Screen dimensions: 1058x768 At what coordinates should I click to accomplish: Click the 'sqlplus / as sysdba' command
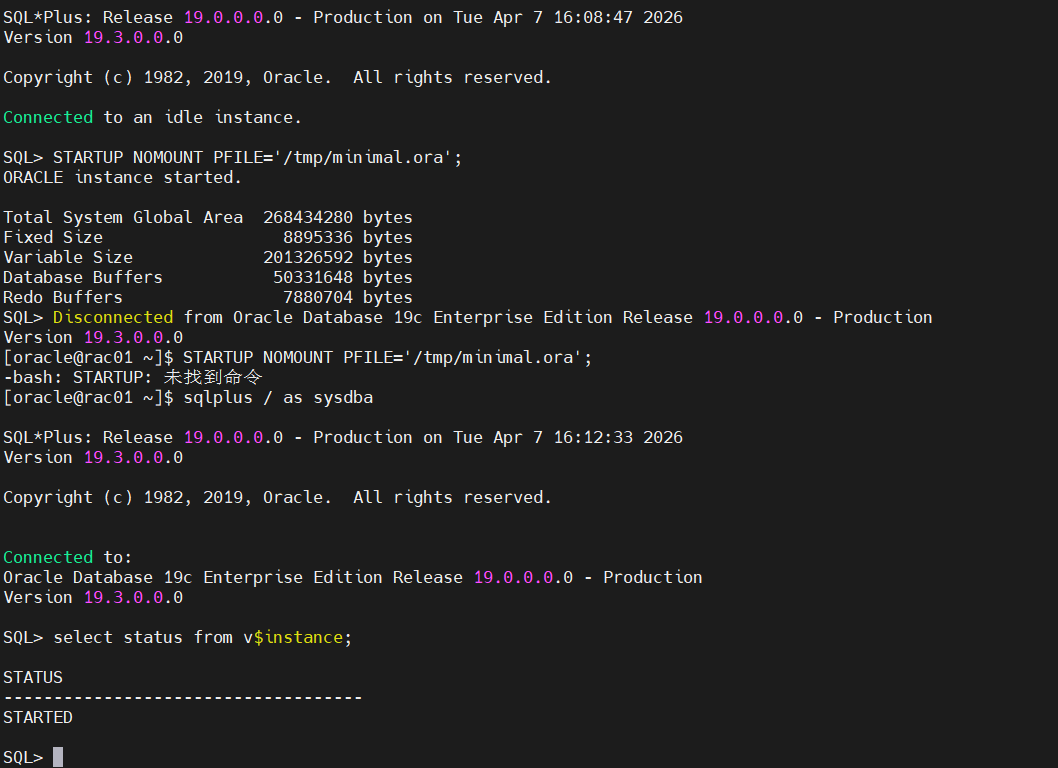278,397
